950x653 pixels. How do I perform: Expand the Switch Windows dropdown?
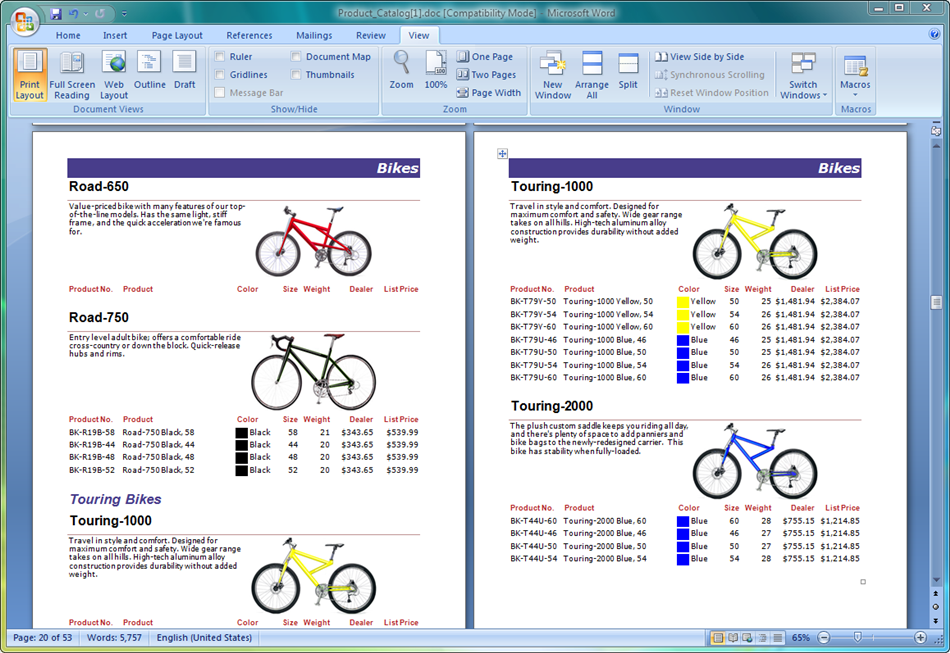803,75
